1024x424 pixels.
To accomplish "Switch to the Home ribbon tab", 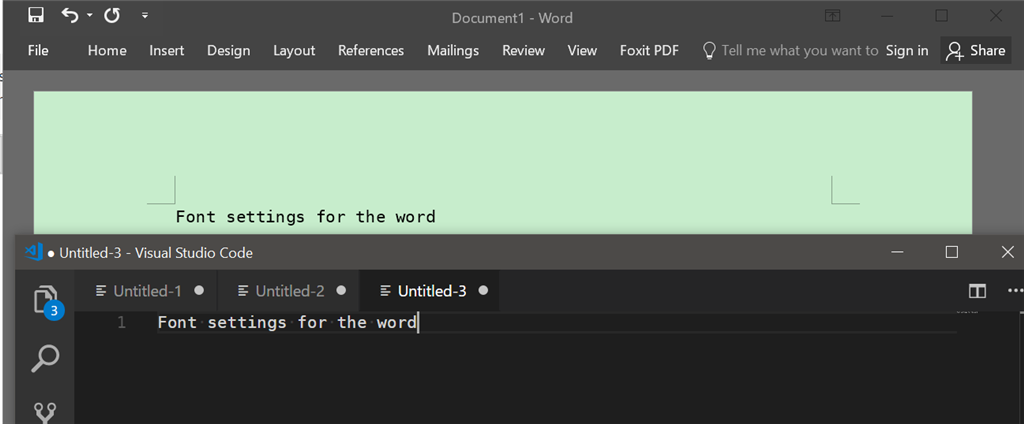I will [x=107, y=50].
